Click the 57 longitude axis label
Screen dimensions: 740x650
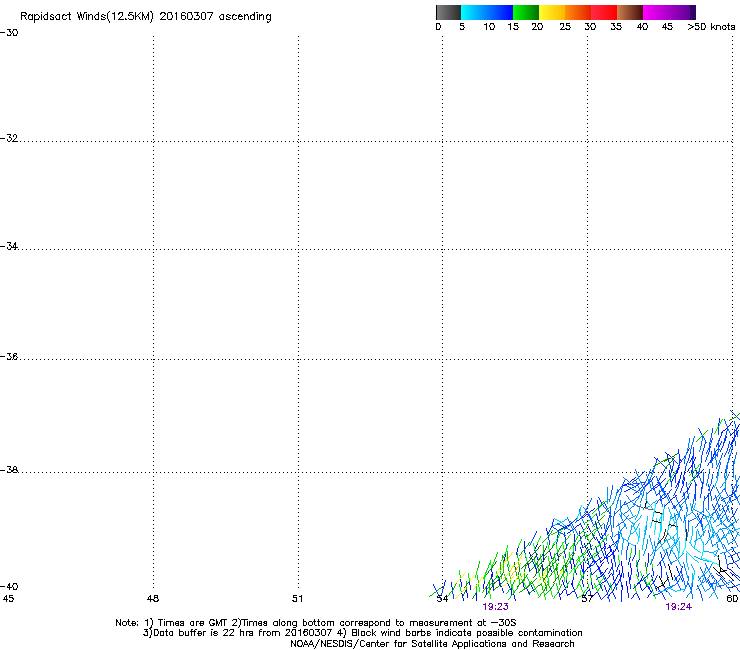tap(587, 599)
